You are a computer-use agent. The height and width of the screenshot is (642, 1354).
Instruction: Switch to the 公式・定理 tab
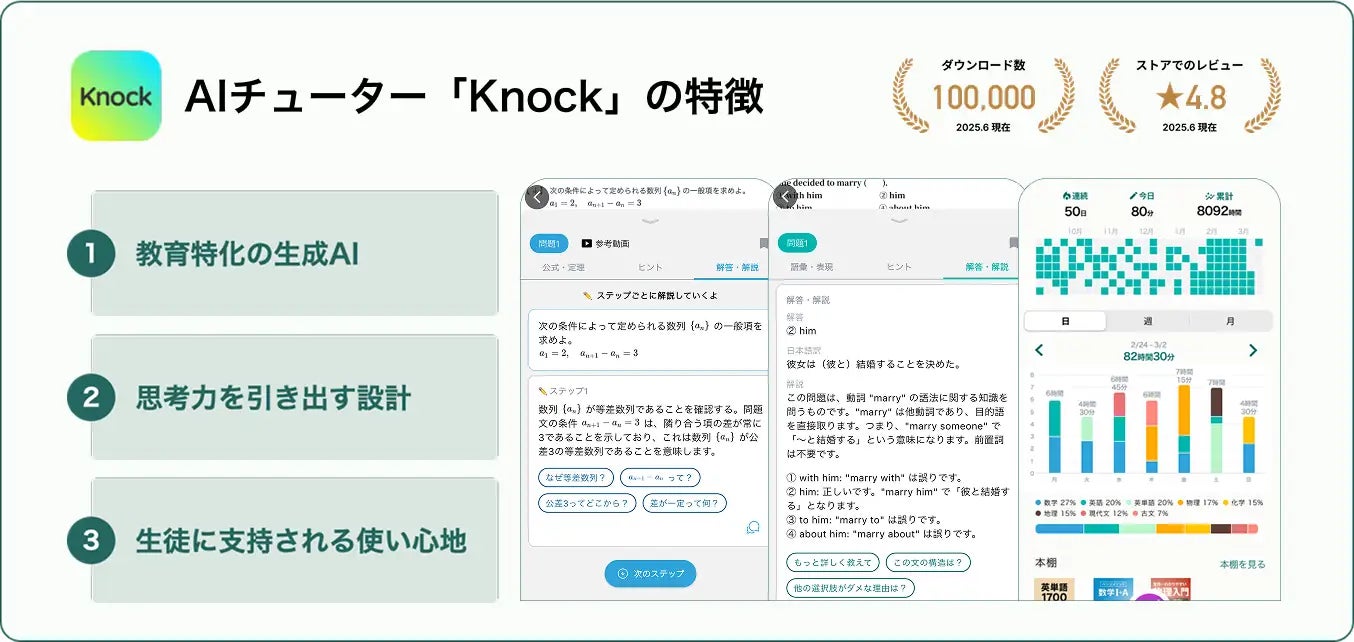coord(563,268)
